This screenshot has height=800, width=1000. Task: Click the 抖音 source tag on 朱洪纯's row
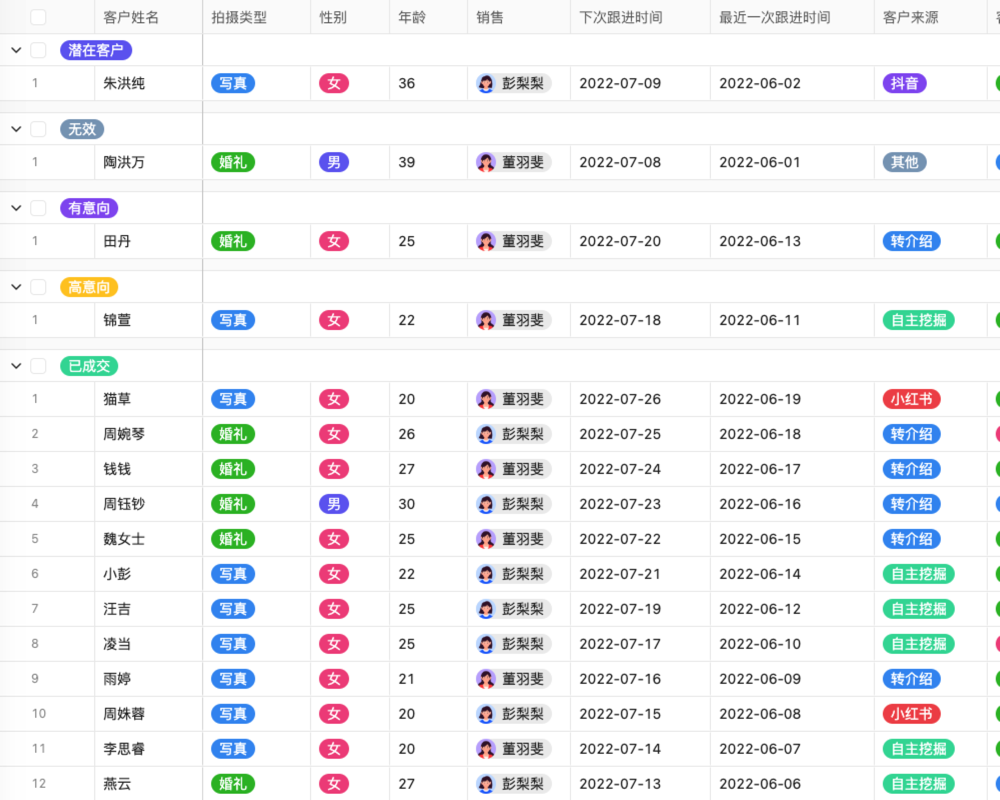(x=904, y=84)
